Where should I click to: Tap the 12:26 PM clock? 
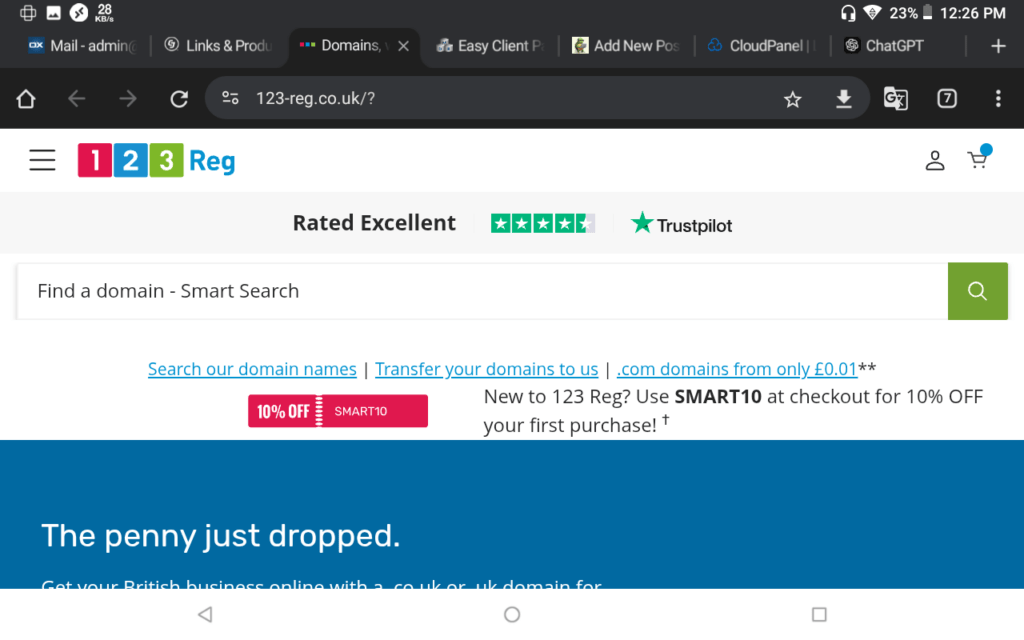coord(972,12)
